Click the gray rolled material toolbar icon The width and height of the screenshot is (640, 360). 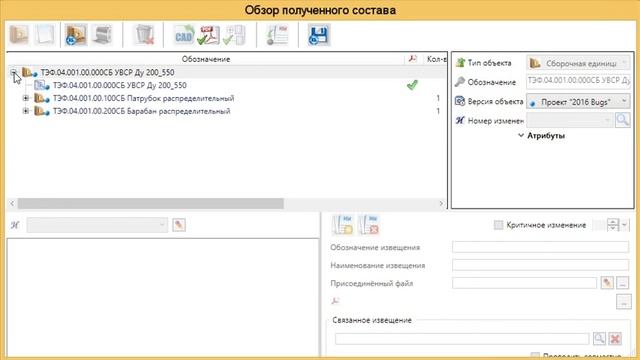point(102,35)
